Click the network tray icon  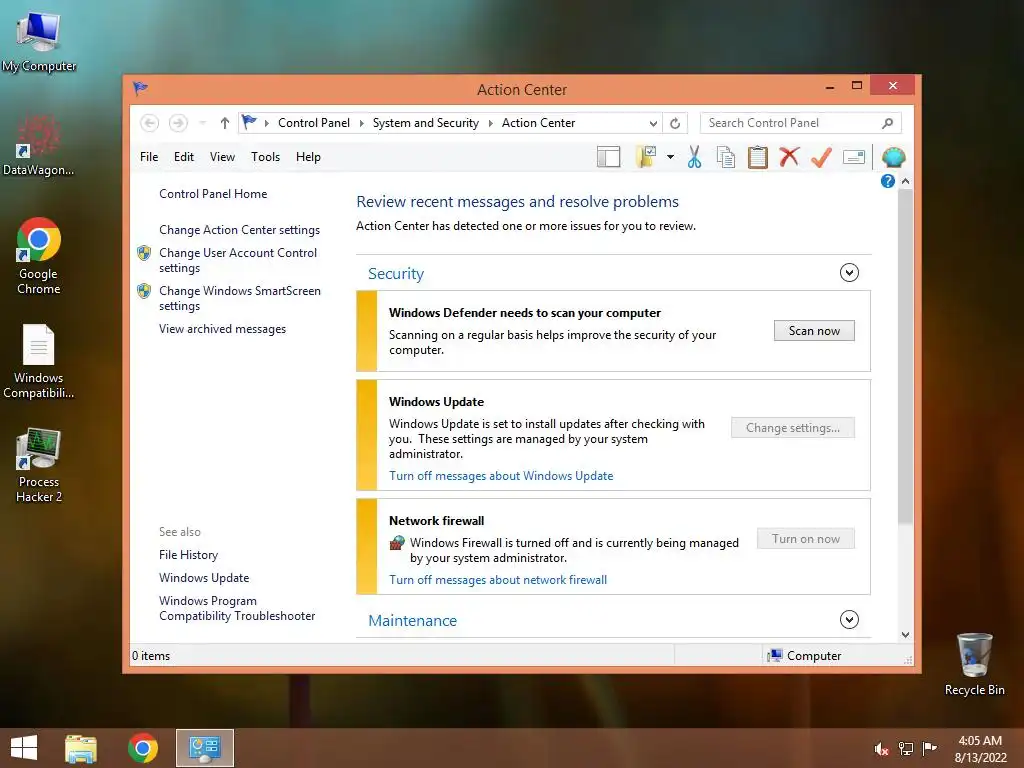click(x=906, y=748)
